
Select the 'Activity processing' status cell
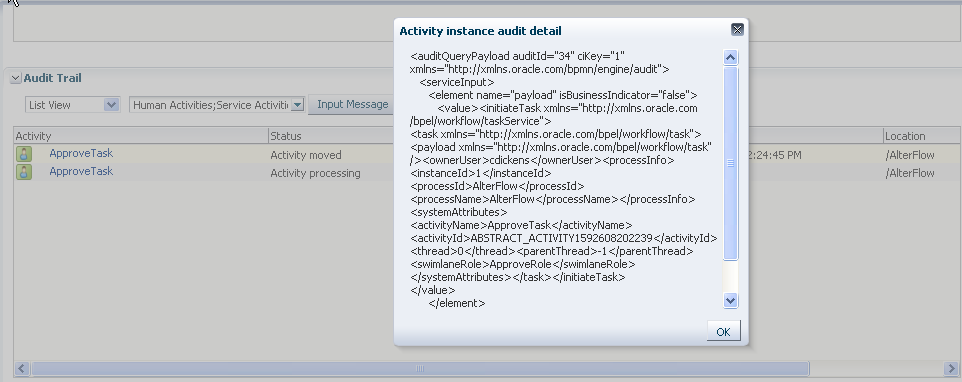point(315,173)
